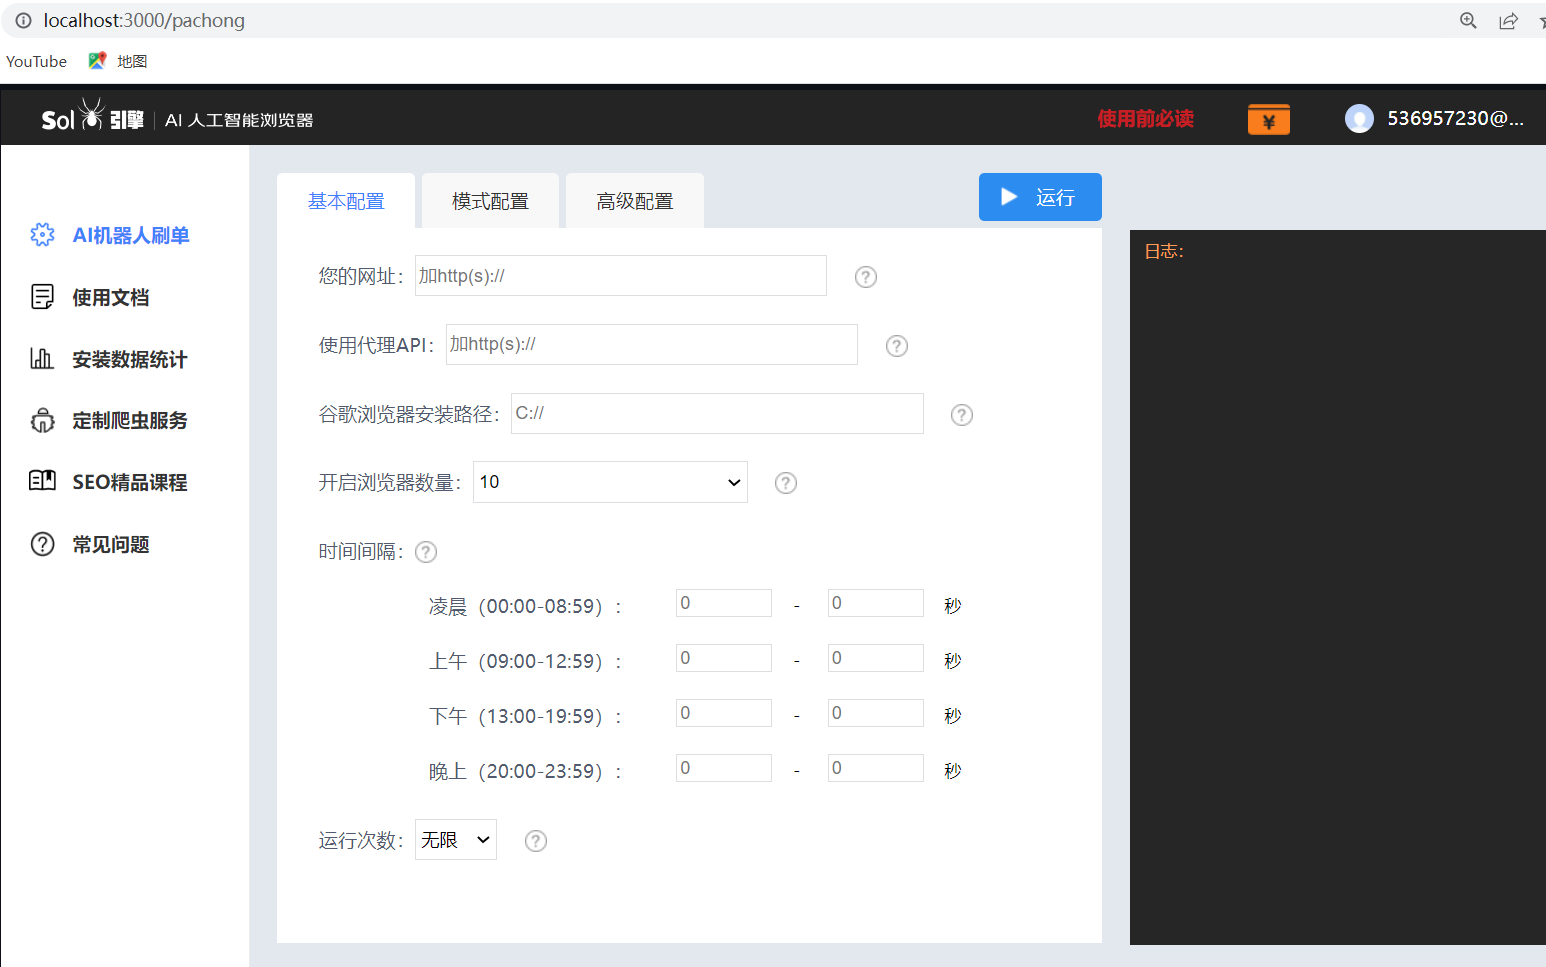Click the 您的网址 input field
Image resolution: width=1546 pixels, height=967 pixels.
(621, 275)
